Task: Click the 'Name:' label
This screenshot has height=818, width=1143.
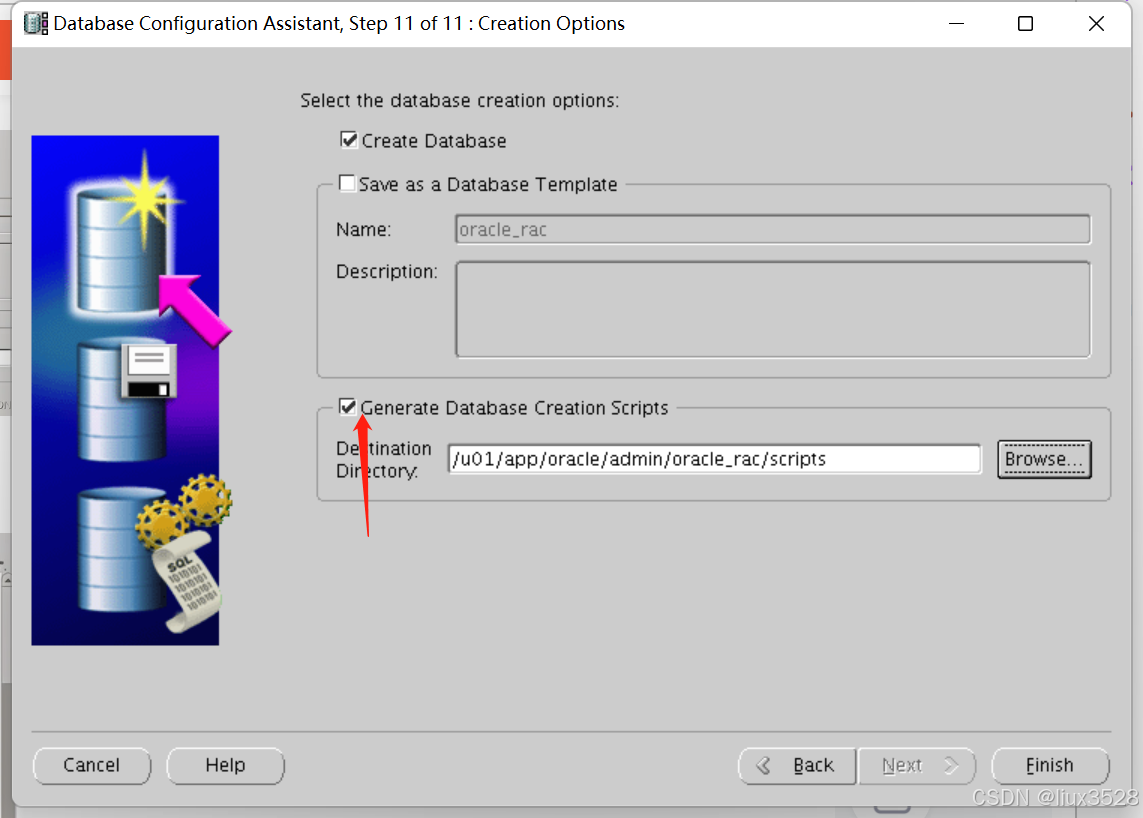Action: (x=363, y=230)
